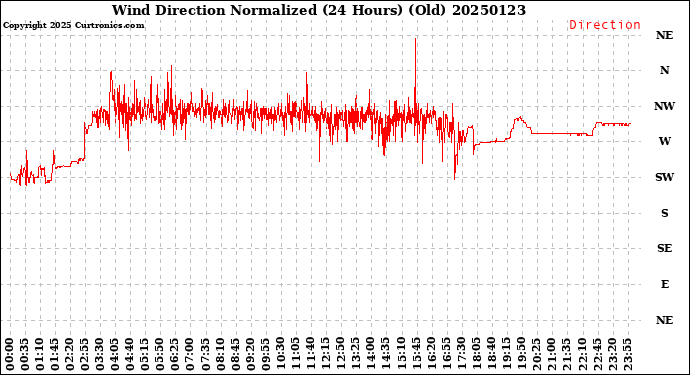Click the '19:50' time axis label
Screen dimensions: 690x375
pos(521,354)
